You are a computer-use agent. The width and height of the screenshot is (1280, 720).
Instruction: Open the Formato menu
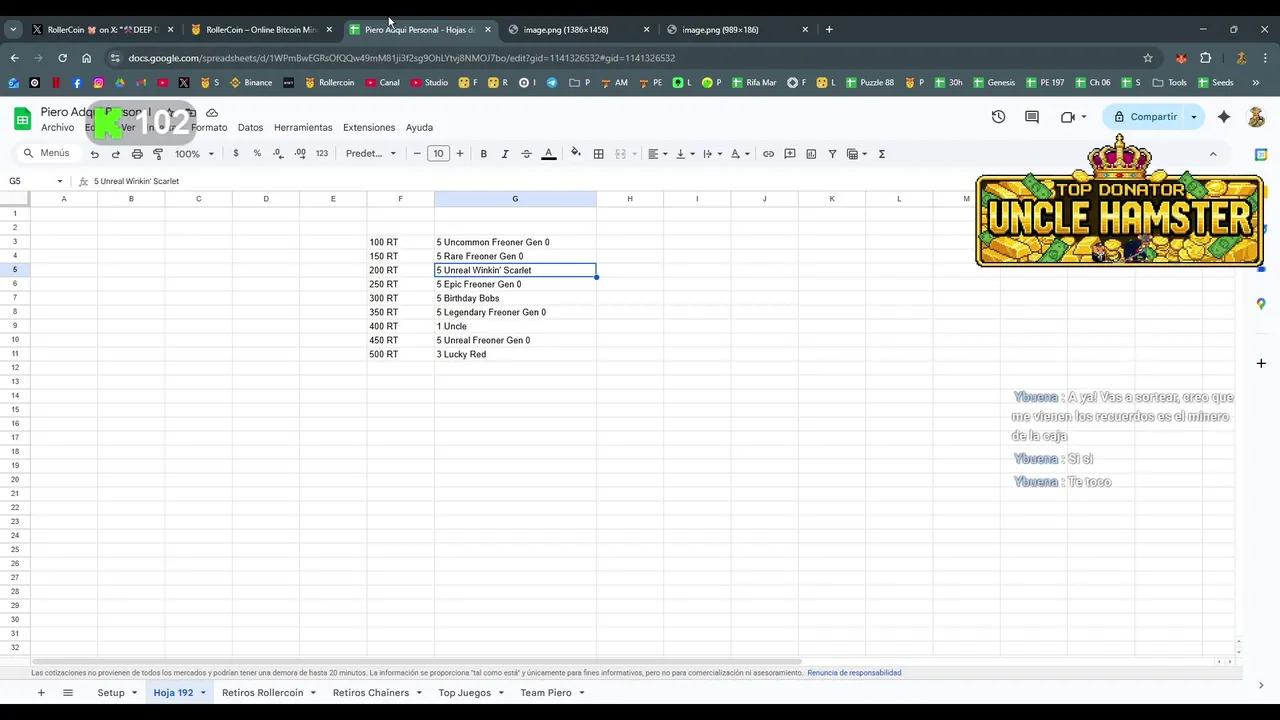point(209,128)
